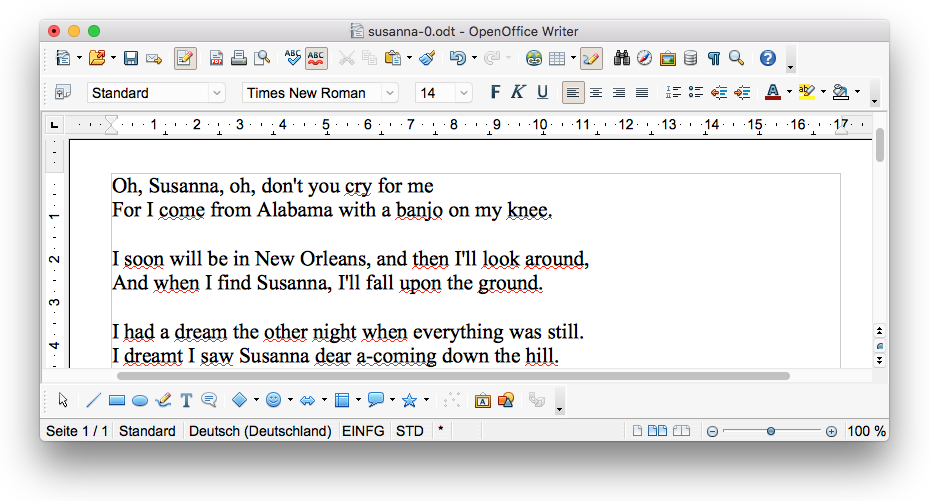929x501 pixels.
Task: Open font color dropdown arrow
Action: 789,93
